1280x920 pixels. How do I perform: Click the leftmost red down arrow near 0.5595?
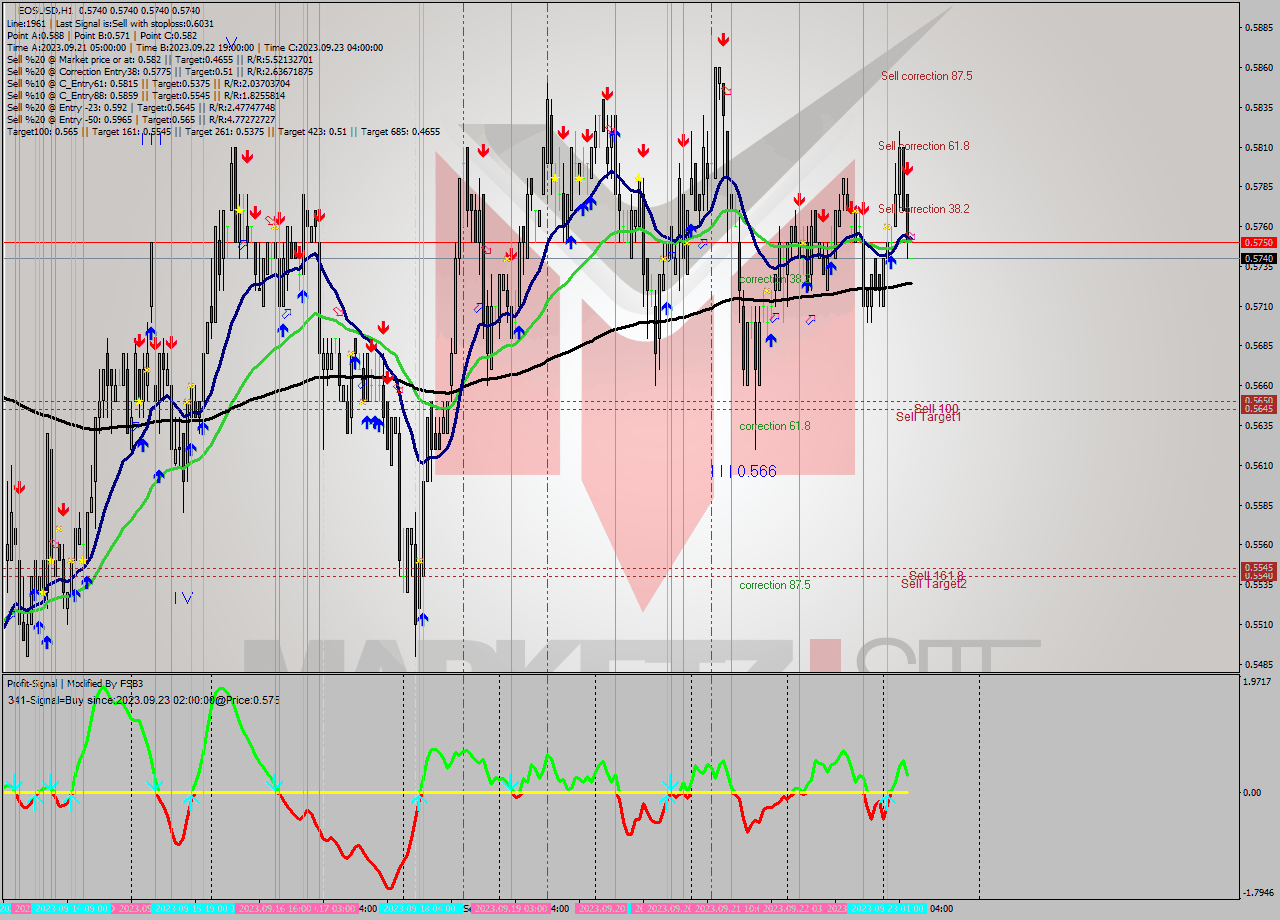(18, 490)
